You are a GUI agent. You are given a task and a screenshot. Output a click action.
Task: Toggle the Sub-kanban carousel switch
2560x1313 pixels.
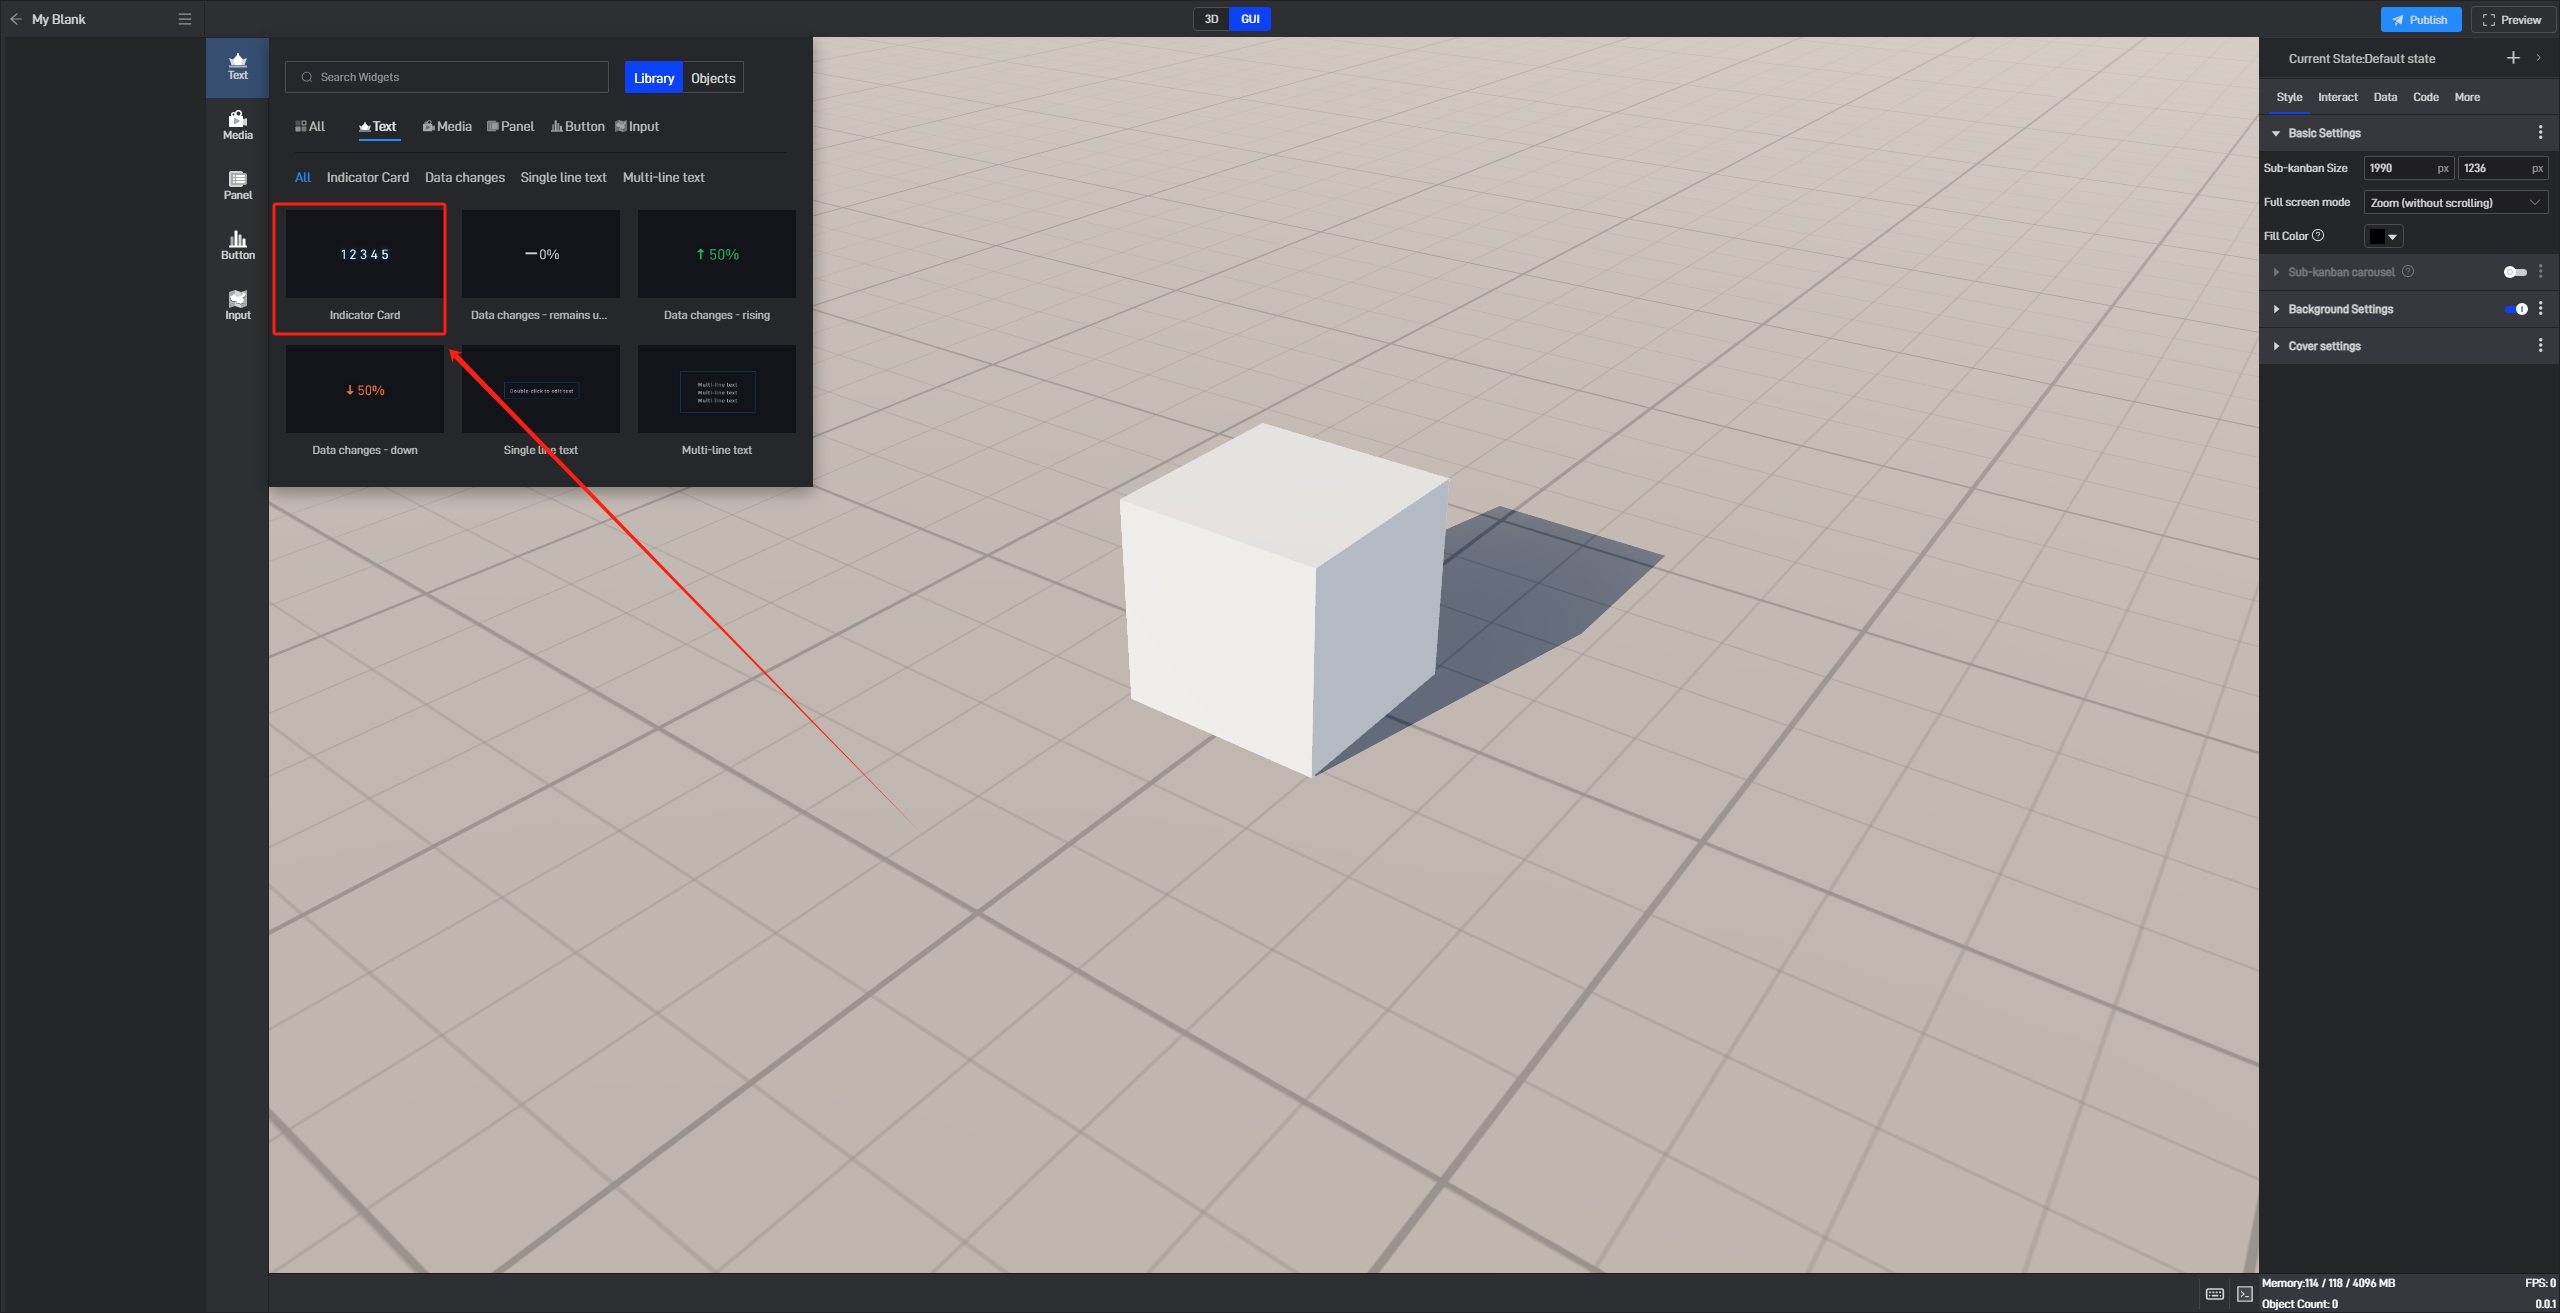(x=2515, y=272)
